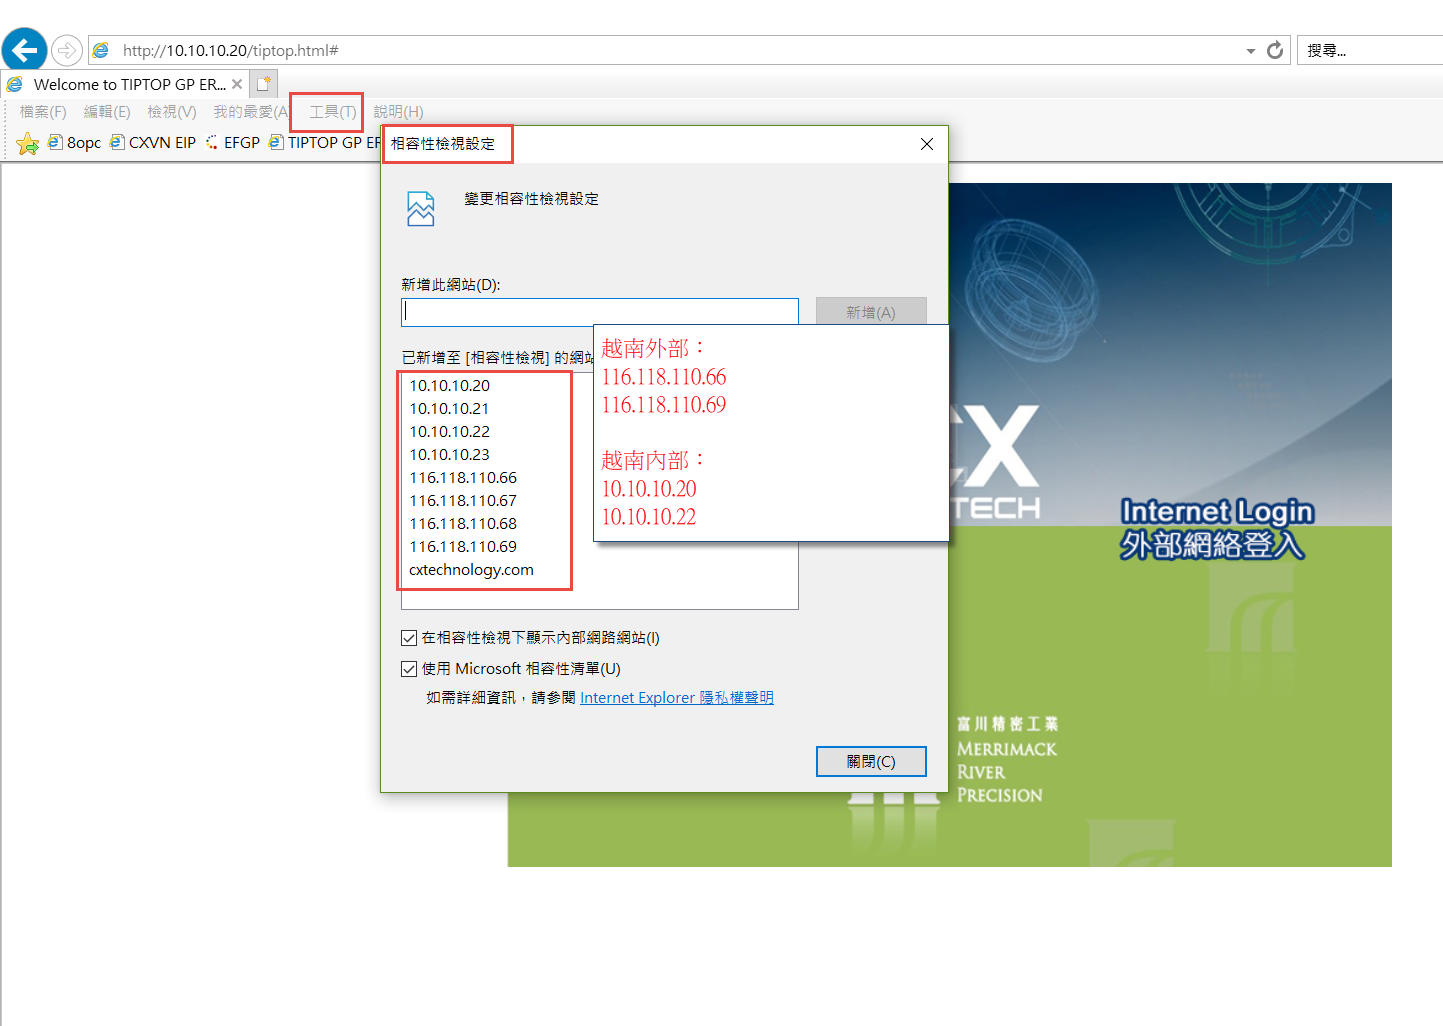
Task: Open the Favorites star icon
Action: point(27,144)
